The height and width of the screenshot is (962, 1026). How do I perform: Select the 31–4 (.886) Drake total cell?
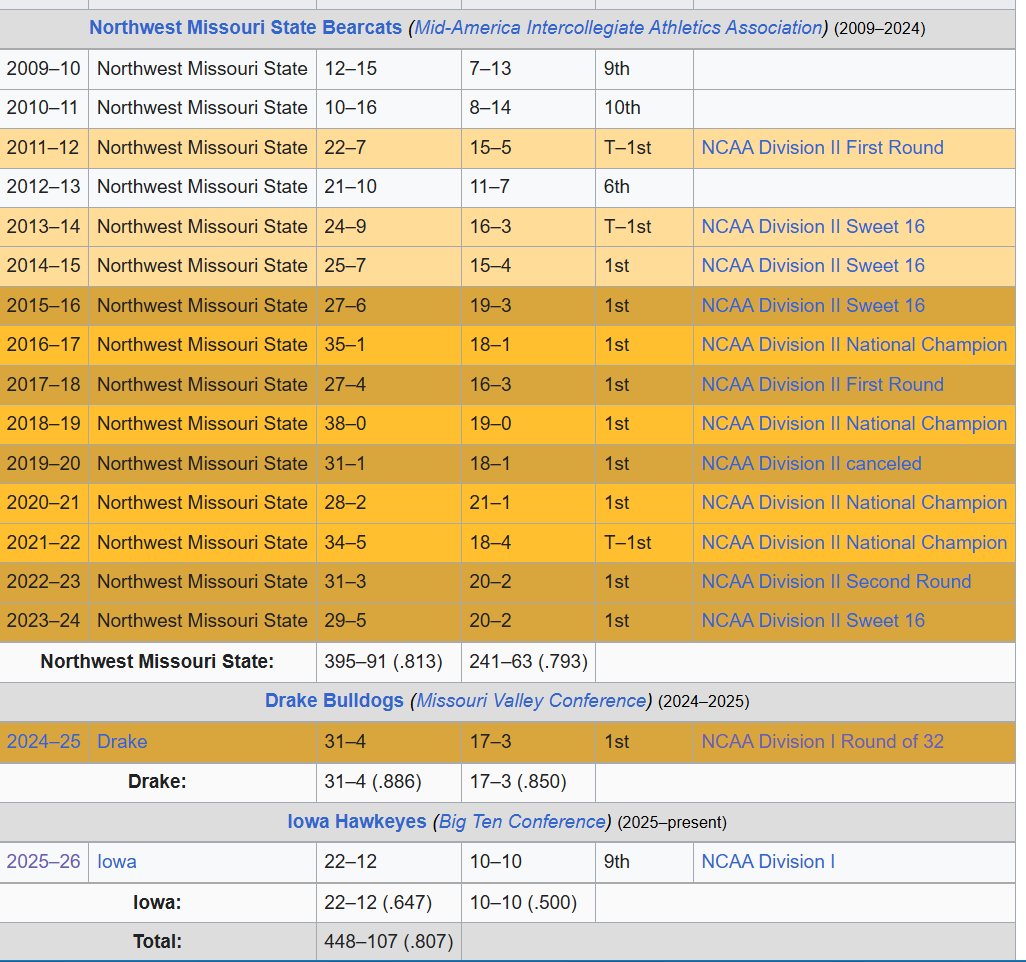[x=389, y=782]
